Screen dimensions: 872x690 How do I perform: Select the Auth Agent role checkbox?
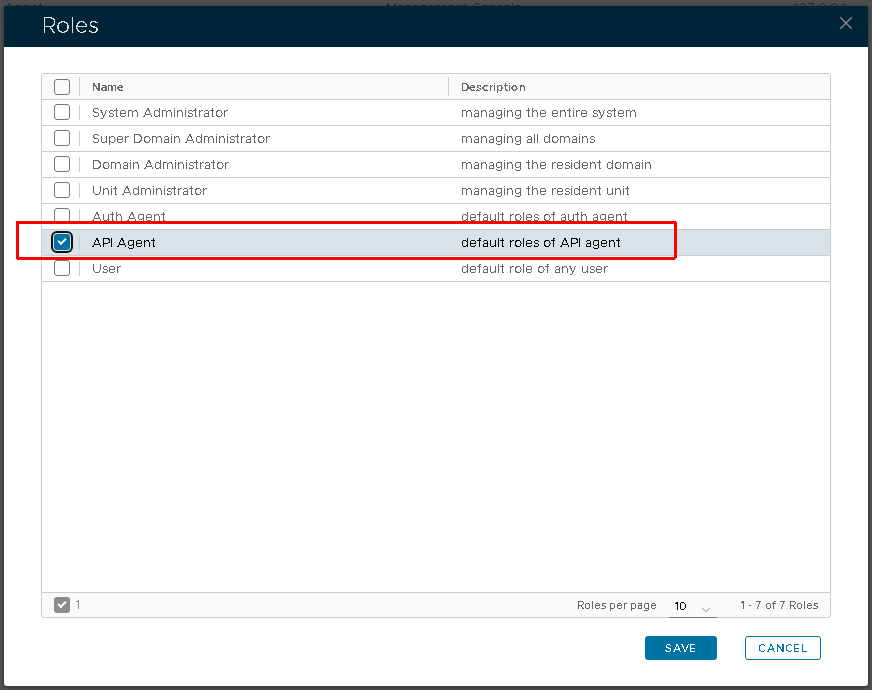pyautogui.click(x=62, y=216)
